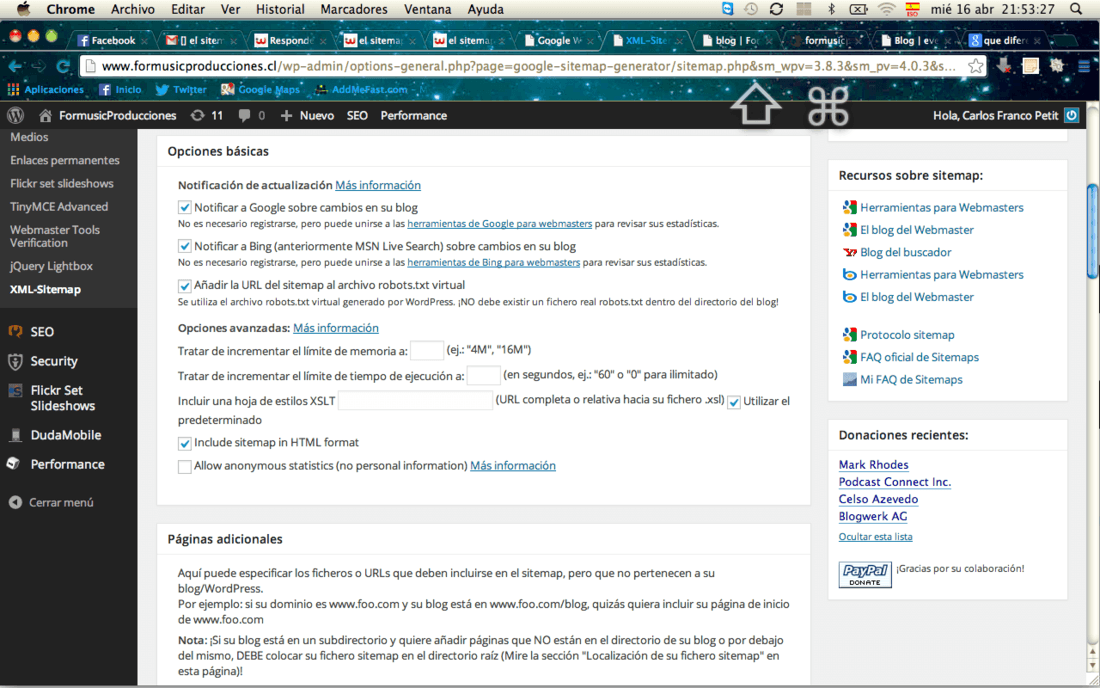Viewport: 1100px width, 688px height.
Task: Click Aplicaciones apps grid icon in bookmarks bar
Action: 13,90
